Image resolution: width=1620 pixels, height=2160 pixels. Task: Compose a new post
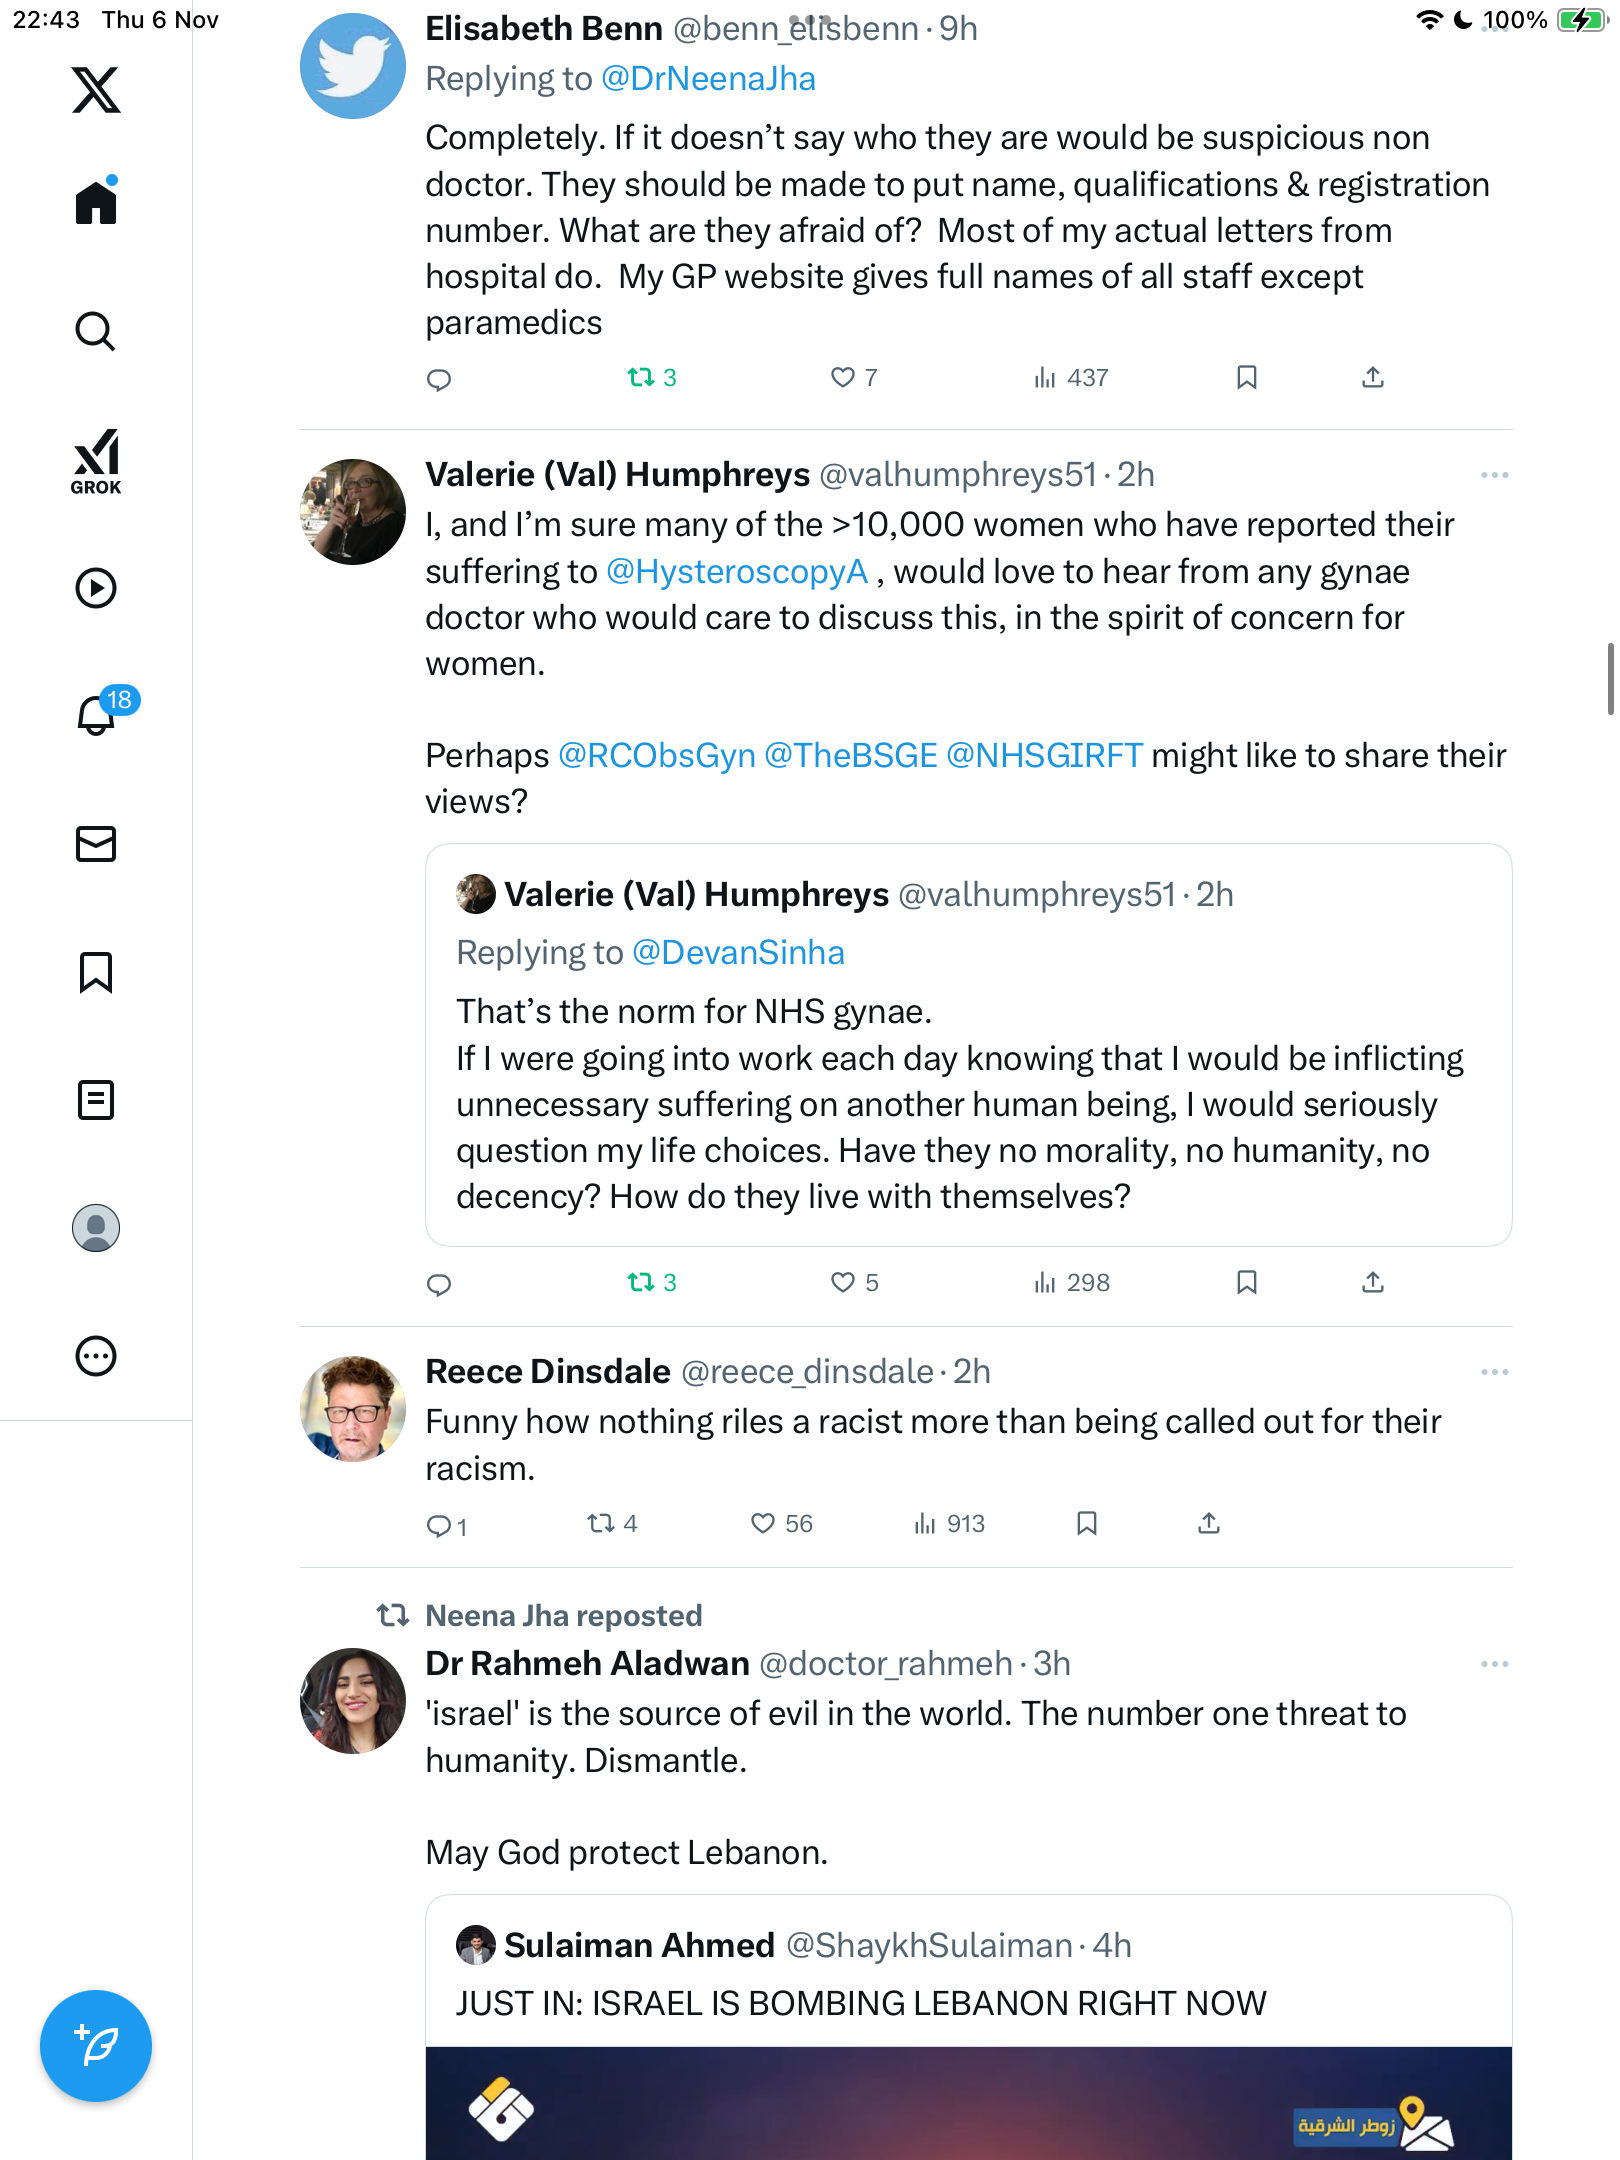96,2045
